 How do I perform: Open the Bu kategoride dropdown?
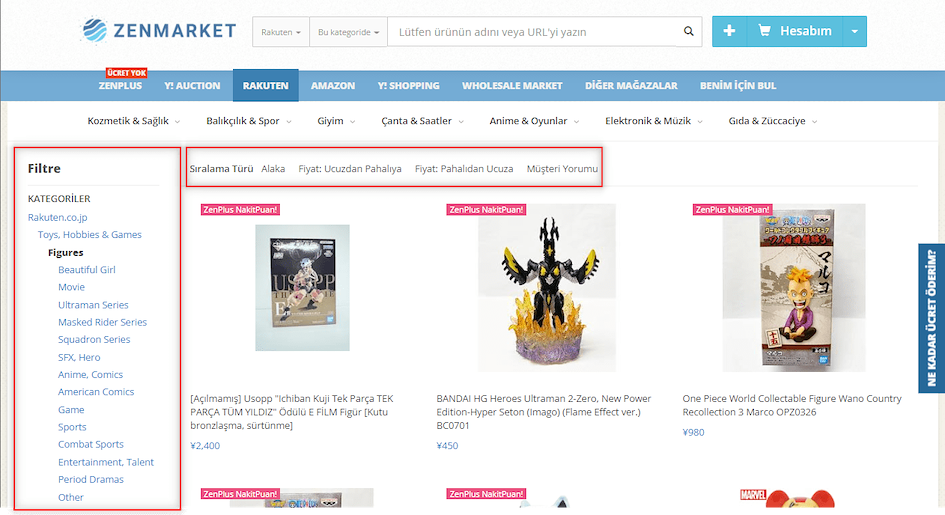(x=348, y=32)
